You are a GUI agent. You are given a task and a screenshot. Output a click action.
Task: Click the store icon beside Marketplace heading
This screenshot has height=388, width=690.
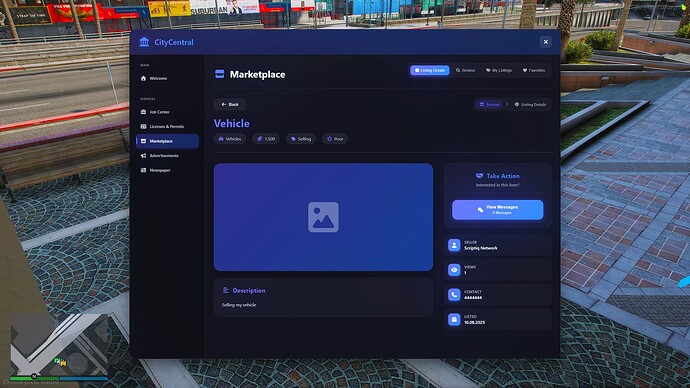coord(220,74)
